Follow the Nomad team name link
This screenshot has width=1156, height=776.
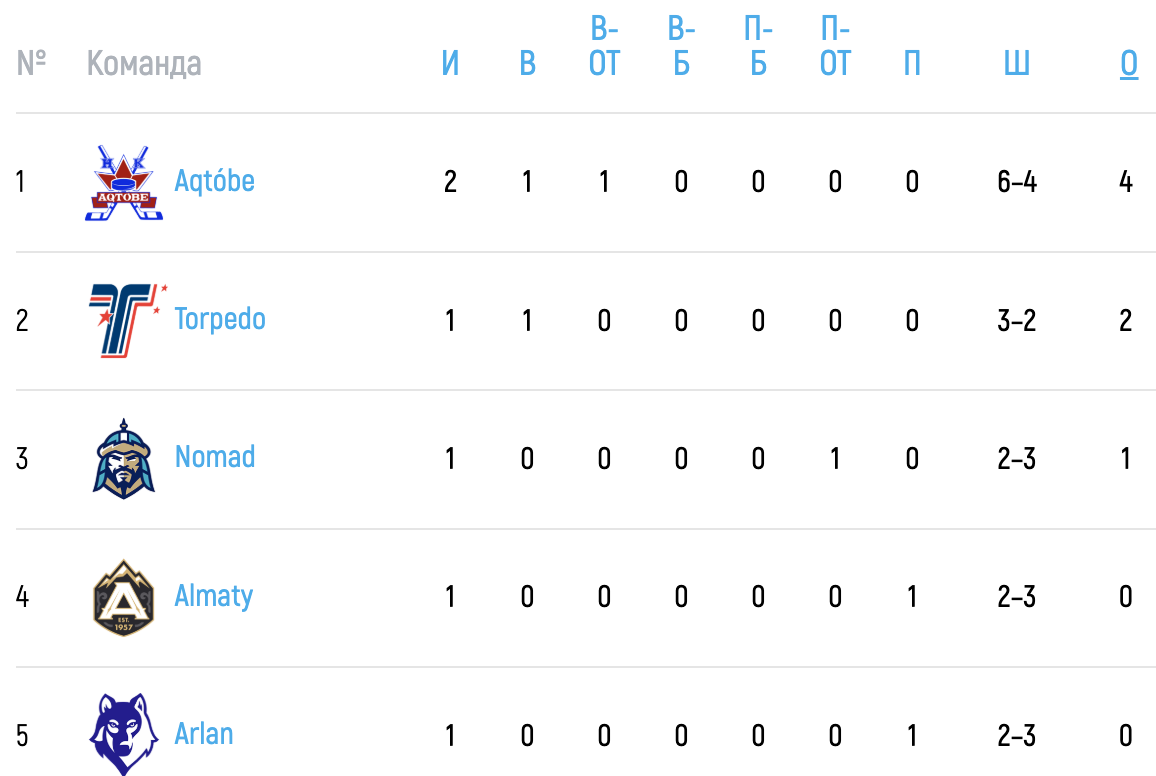tap(215, 457)
